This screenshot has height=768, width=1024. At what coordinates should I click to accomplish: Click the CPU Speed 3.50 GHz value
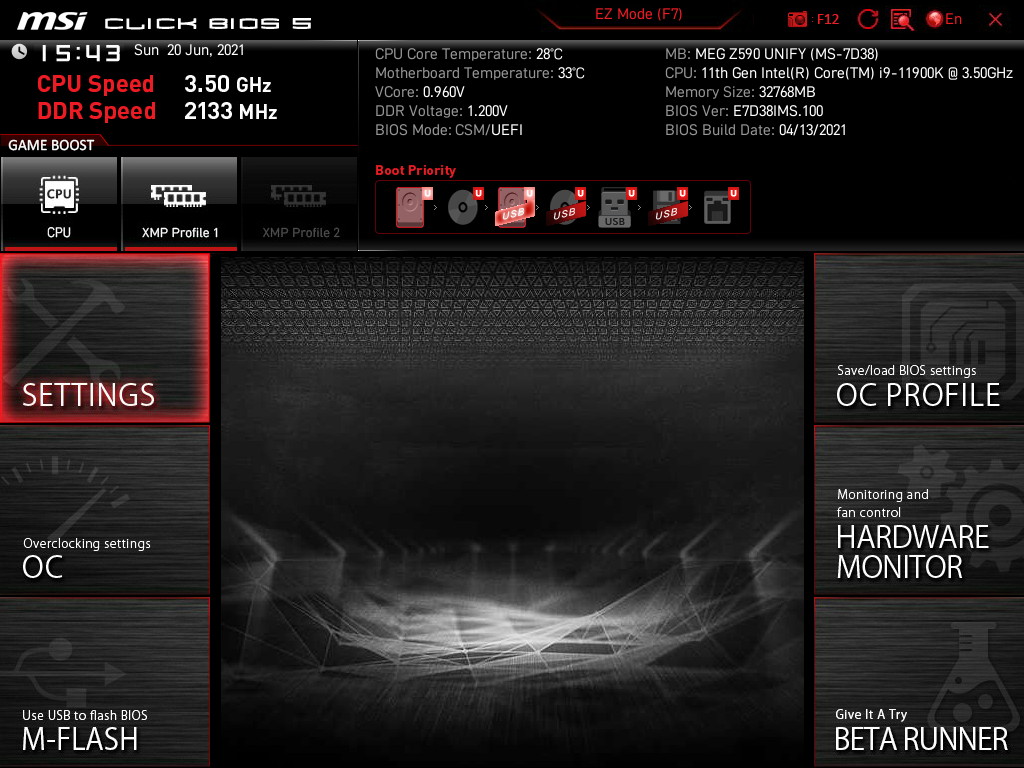coord(227,84)
